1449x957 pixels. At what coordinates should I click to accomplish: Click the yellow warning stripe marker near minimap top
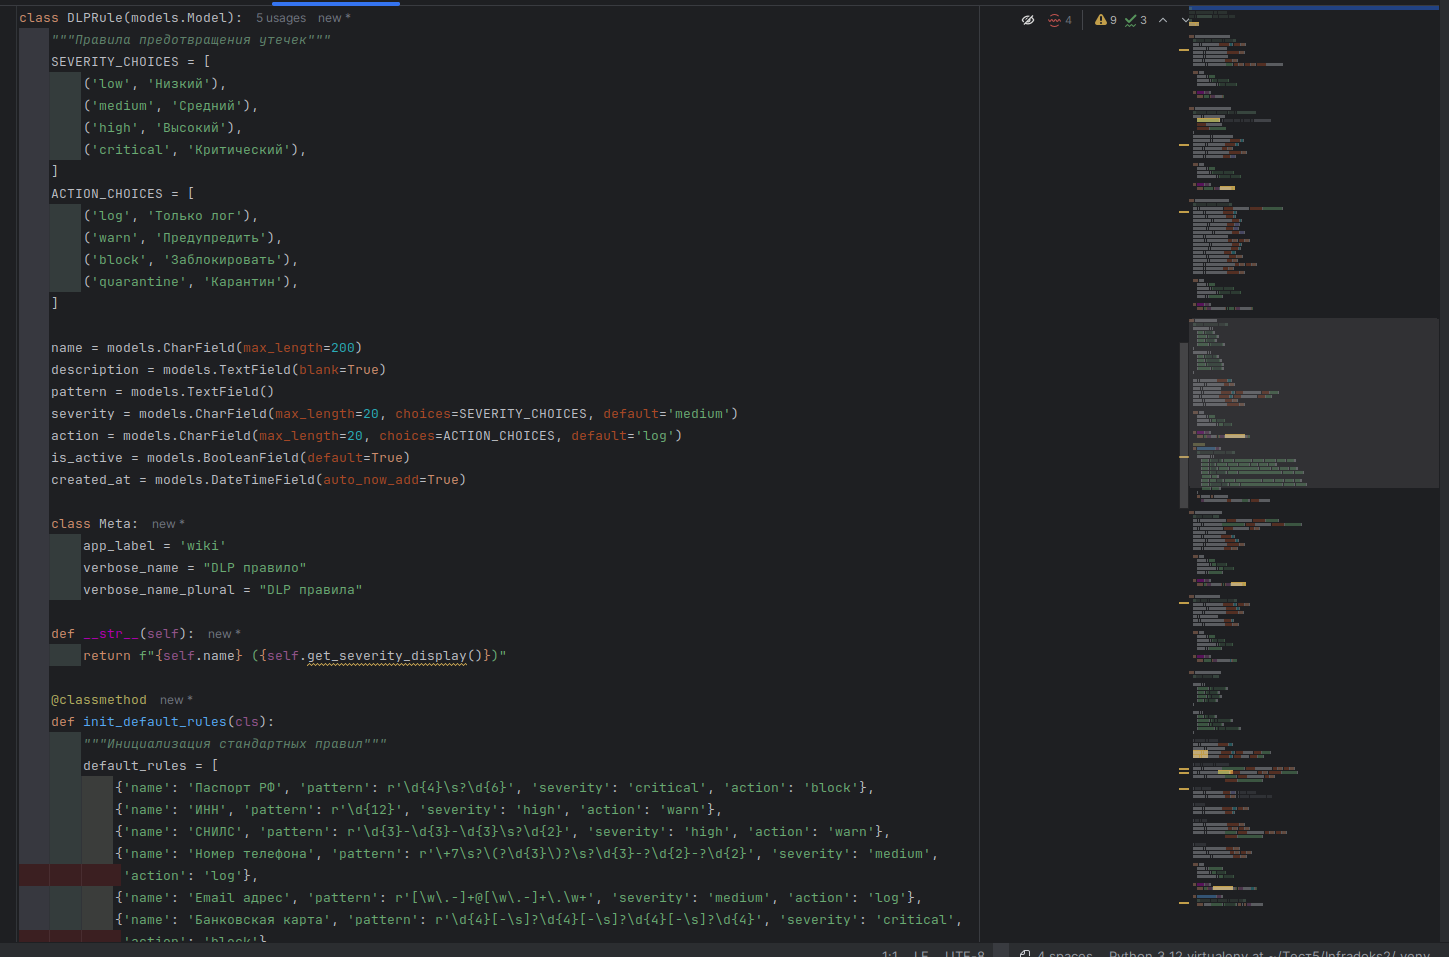tap(1184, 49)
